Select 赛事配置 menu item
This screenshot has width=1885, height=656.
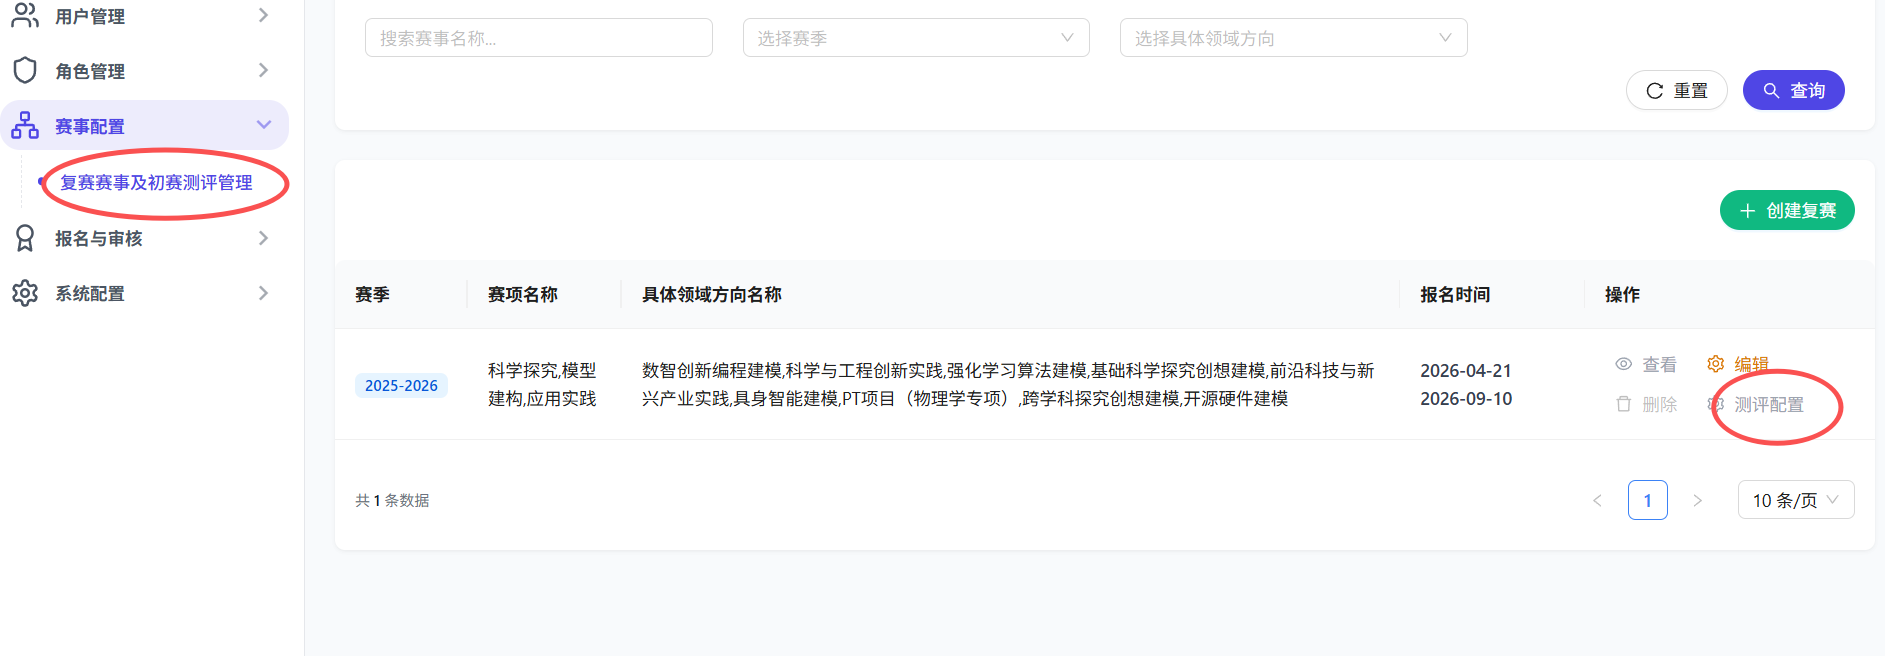[x=145, y=125]
